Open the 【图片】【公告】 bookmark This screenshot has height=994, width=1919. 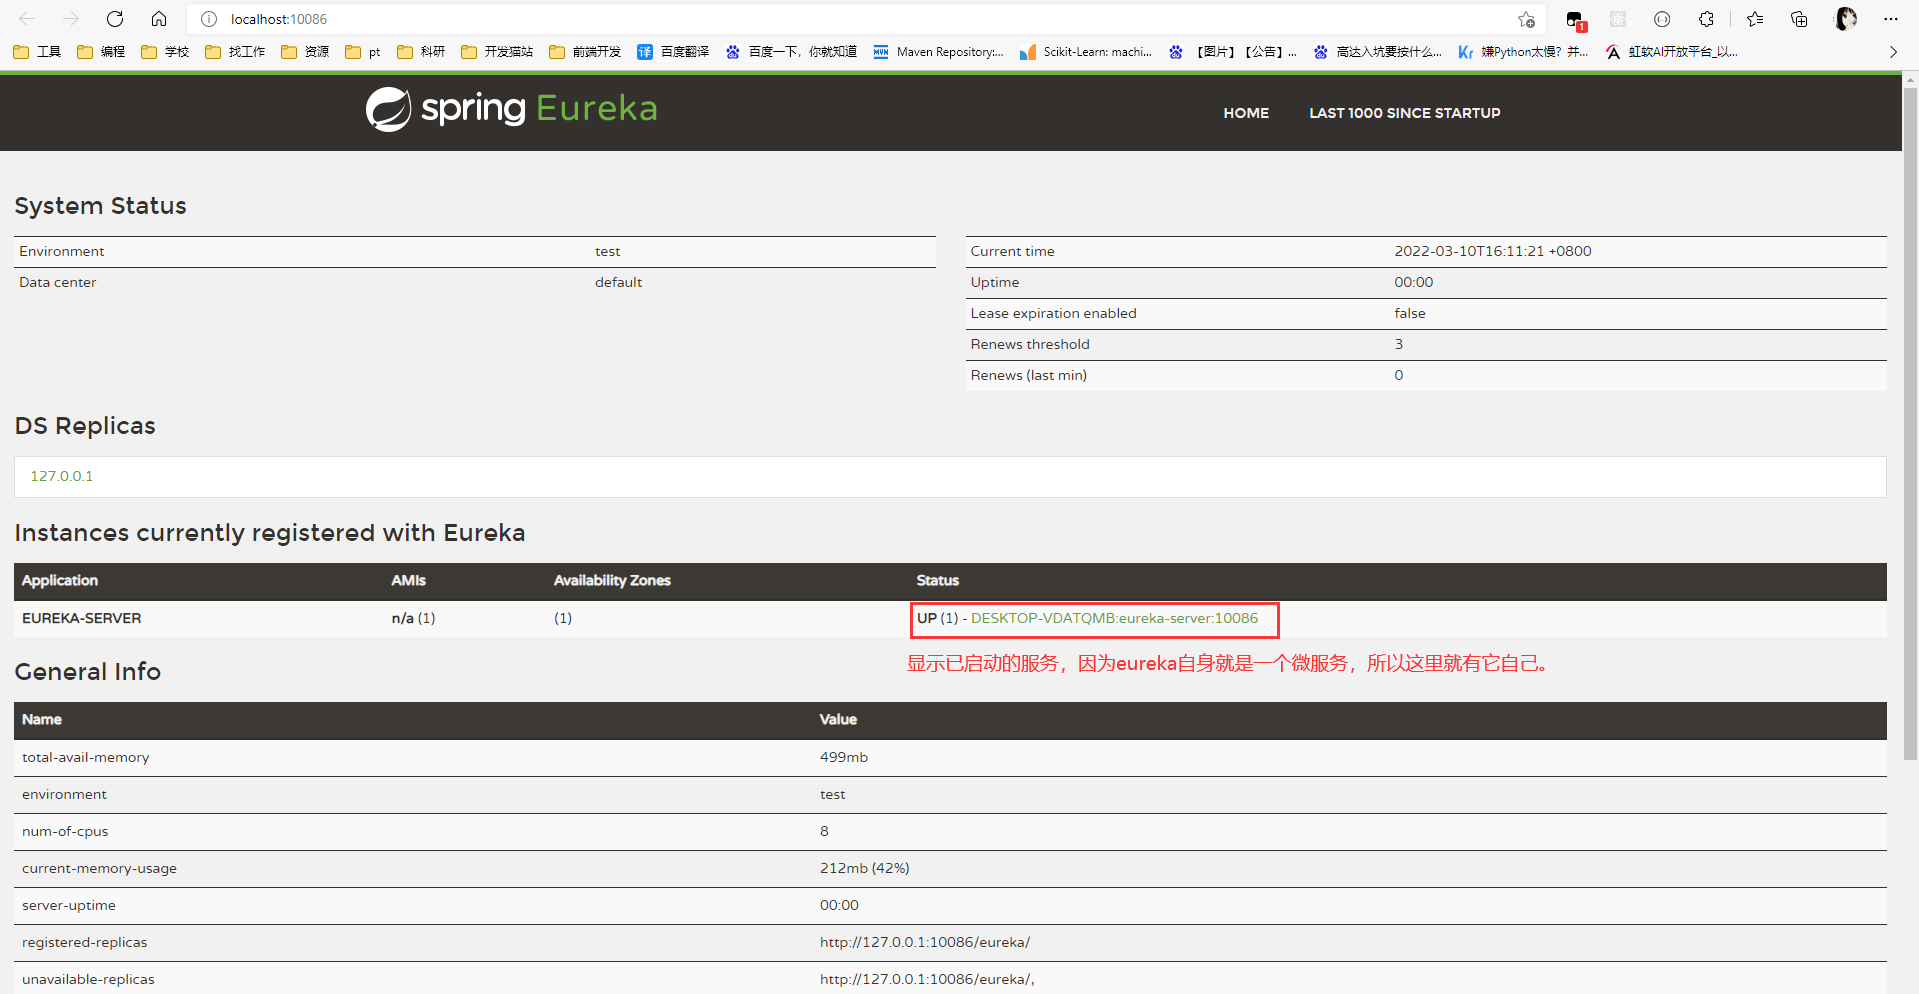tap(1232, 52)
